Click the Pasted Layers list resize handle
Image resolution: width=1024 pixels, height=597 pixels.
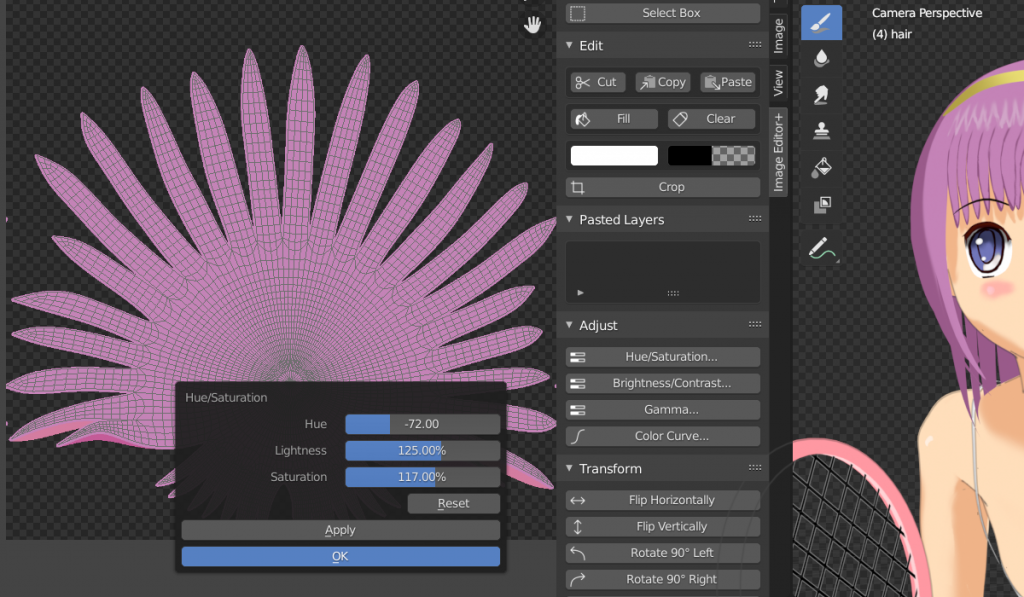pyautogui.click(x=673, y=293)
